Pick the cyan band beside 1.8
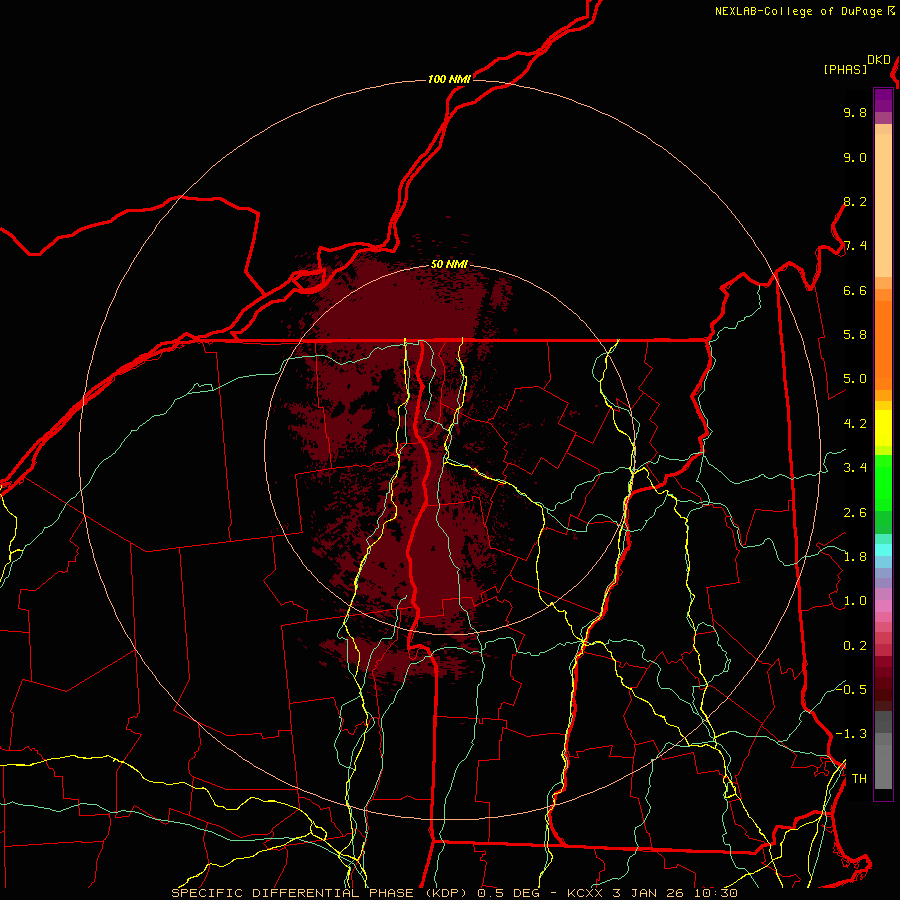Viewport: 900px width, 900px height. [883, 550]
